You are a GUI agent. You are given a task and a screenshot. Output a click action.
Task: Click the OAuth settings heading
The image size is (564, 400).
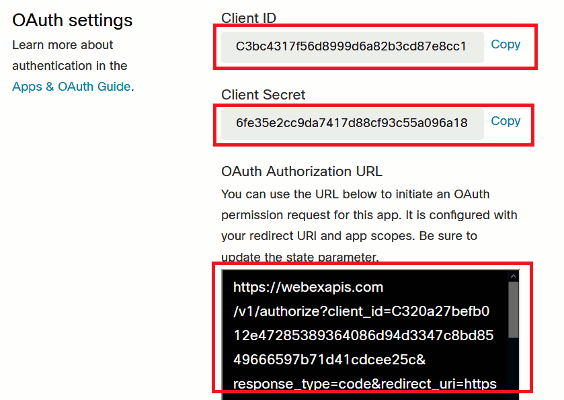coord(72,20)
